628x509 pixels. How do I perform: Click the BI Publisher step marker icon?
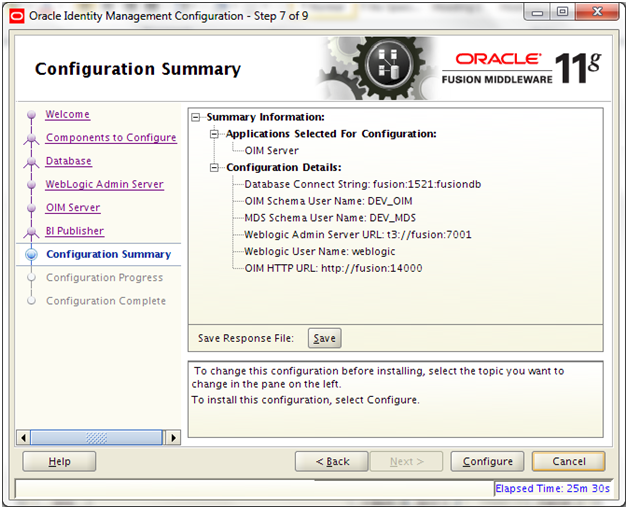click(31, 232)
